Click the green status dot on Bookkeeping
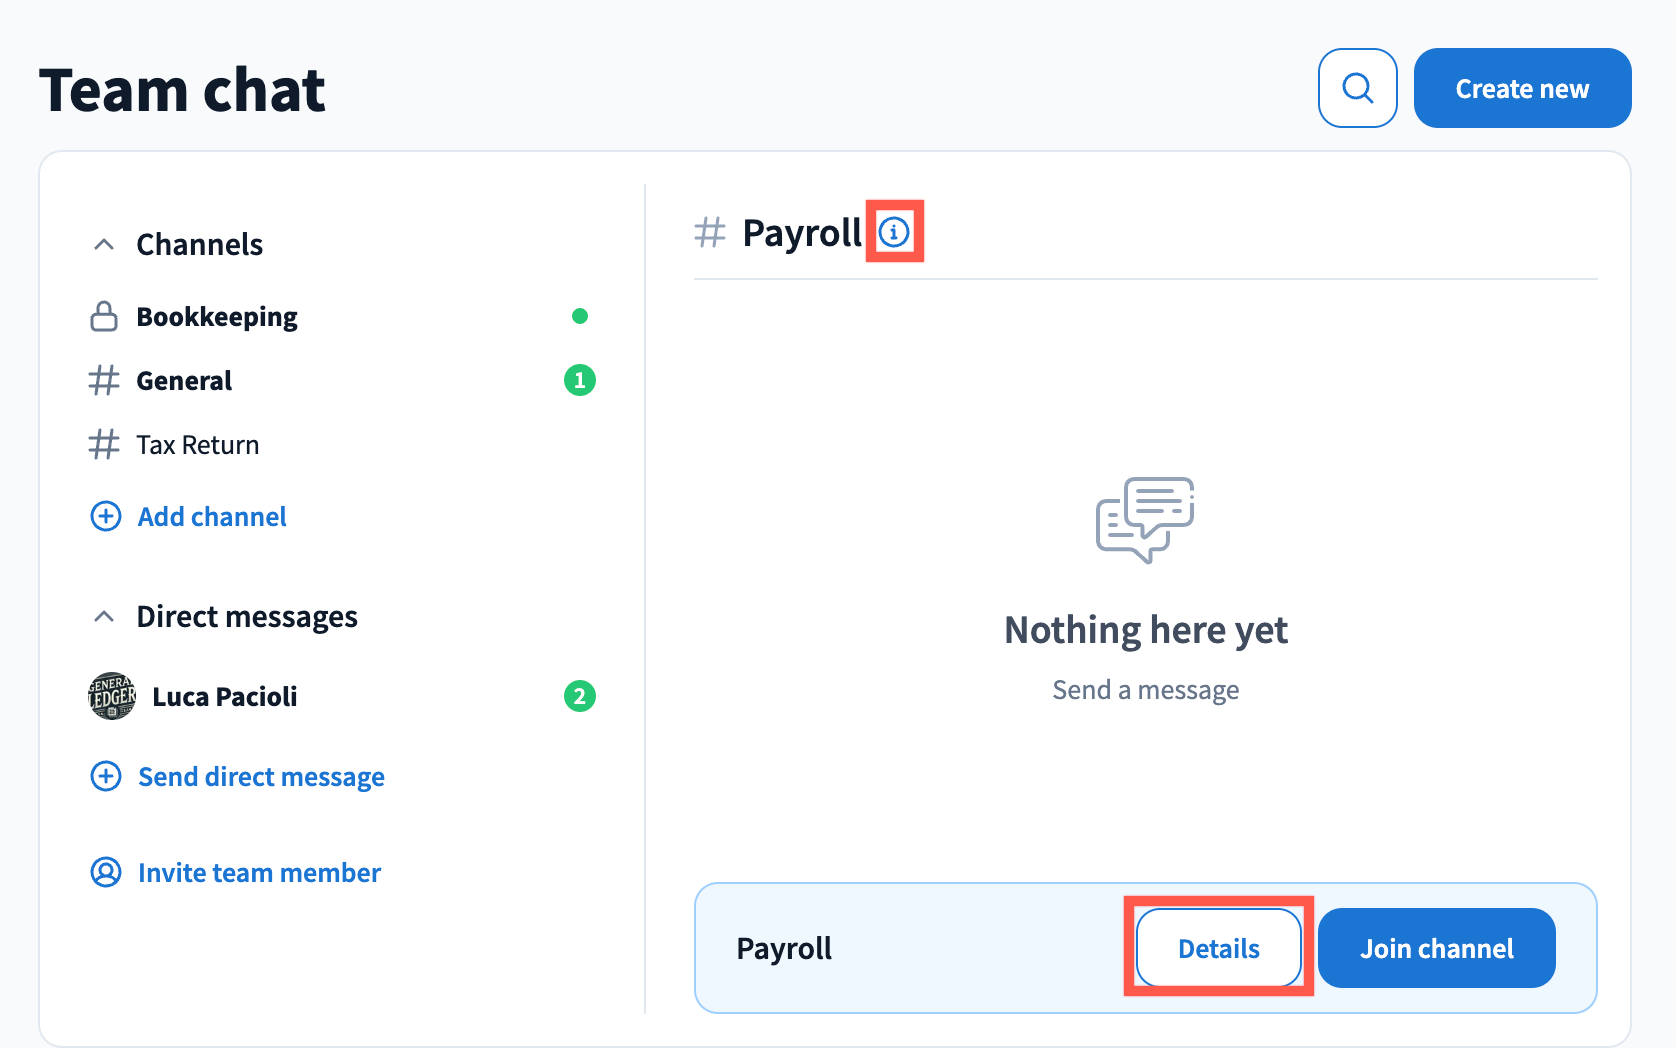Image resolution: width=1676 pixels, height=1048 pixels. point(580,316)
